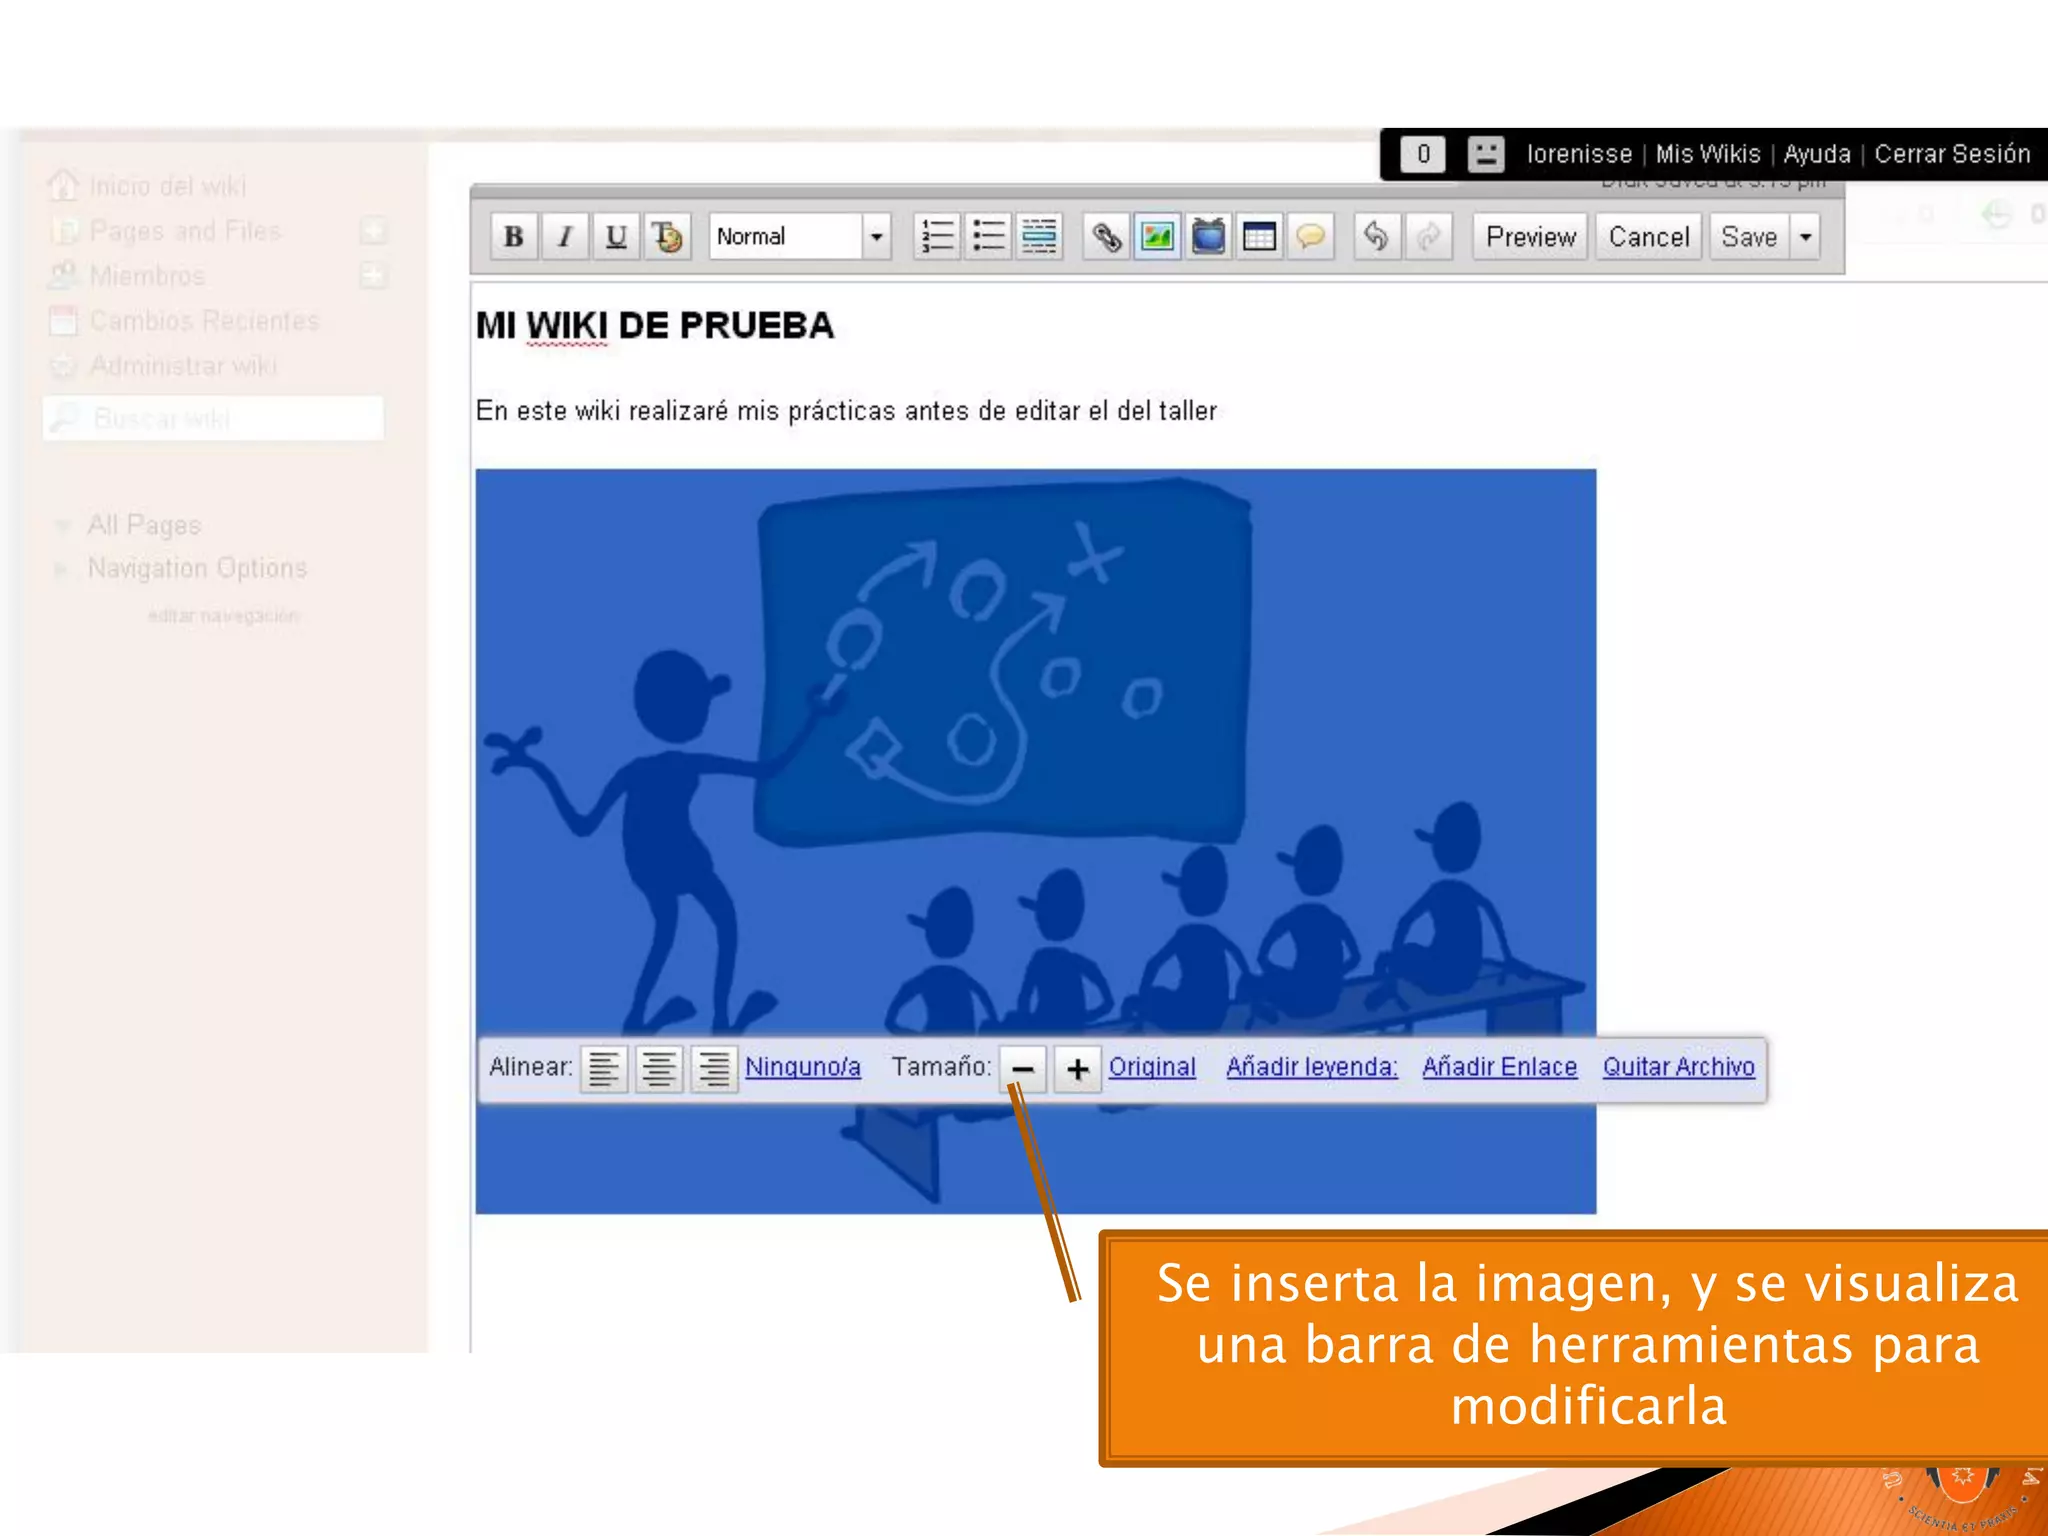Open the Normal paragraph style dropdown

pos(800,237)
